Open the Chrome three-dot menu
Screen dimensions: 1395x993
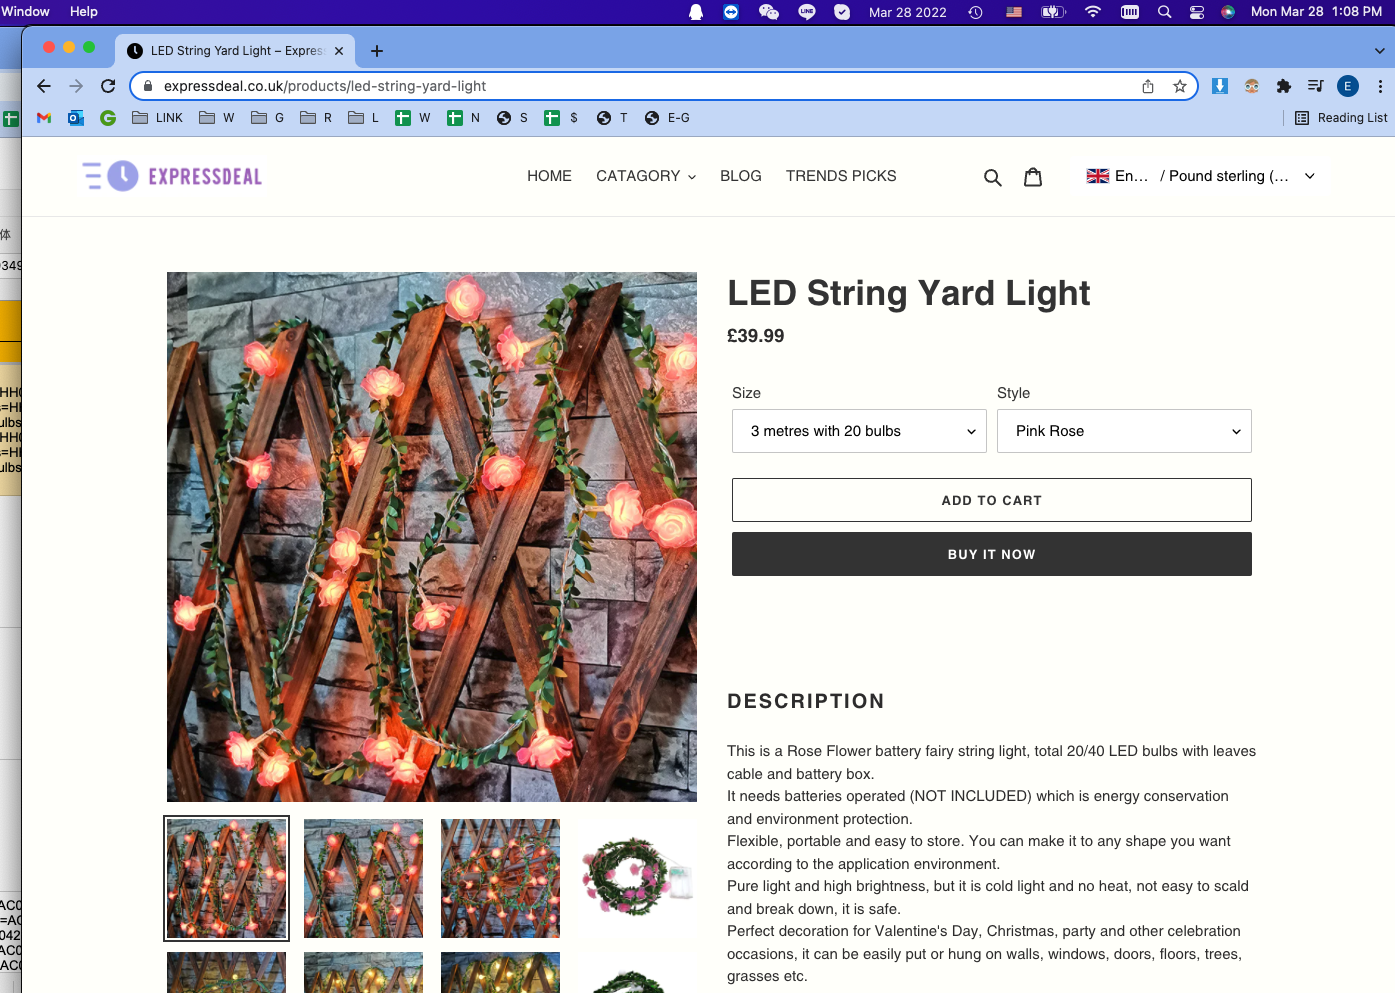click(x=1380, y=86)
